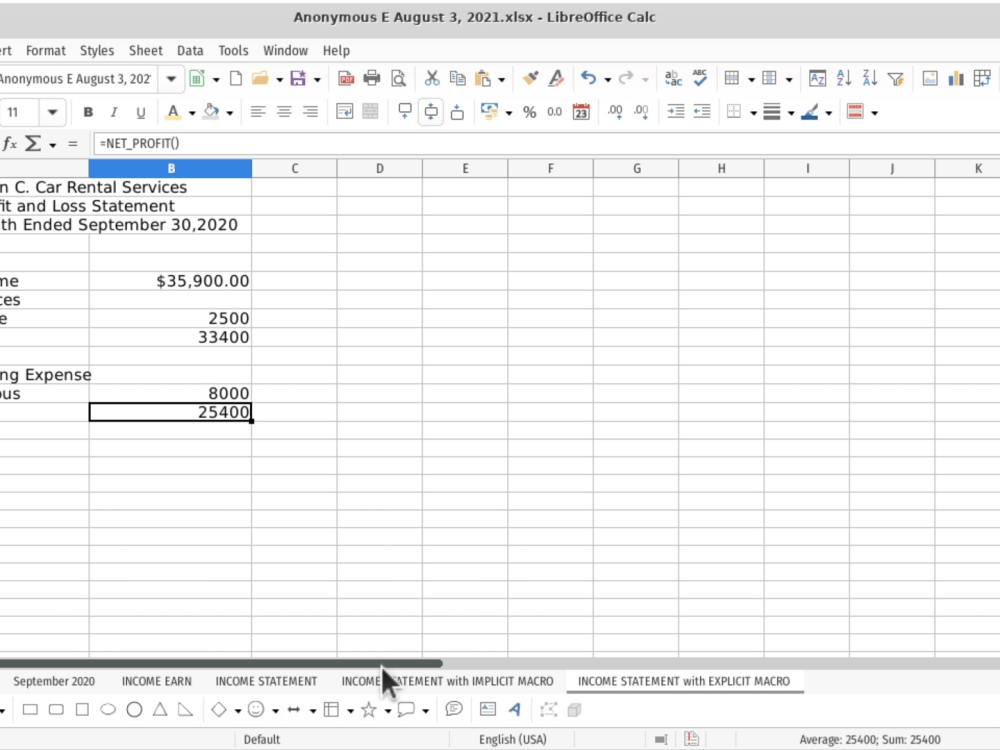The width and height of the screenshot is (1000, 750).
Task: Expand Paste options dropdown arrow
Action: pyautogui.click(x=501, y=80)
